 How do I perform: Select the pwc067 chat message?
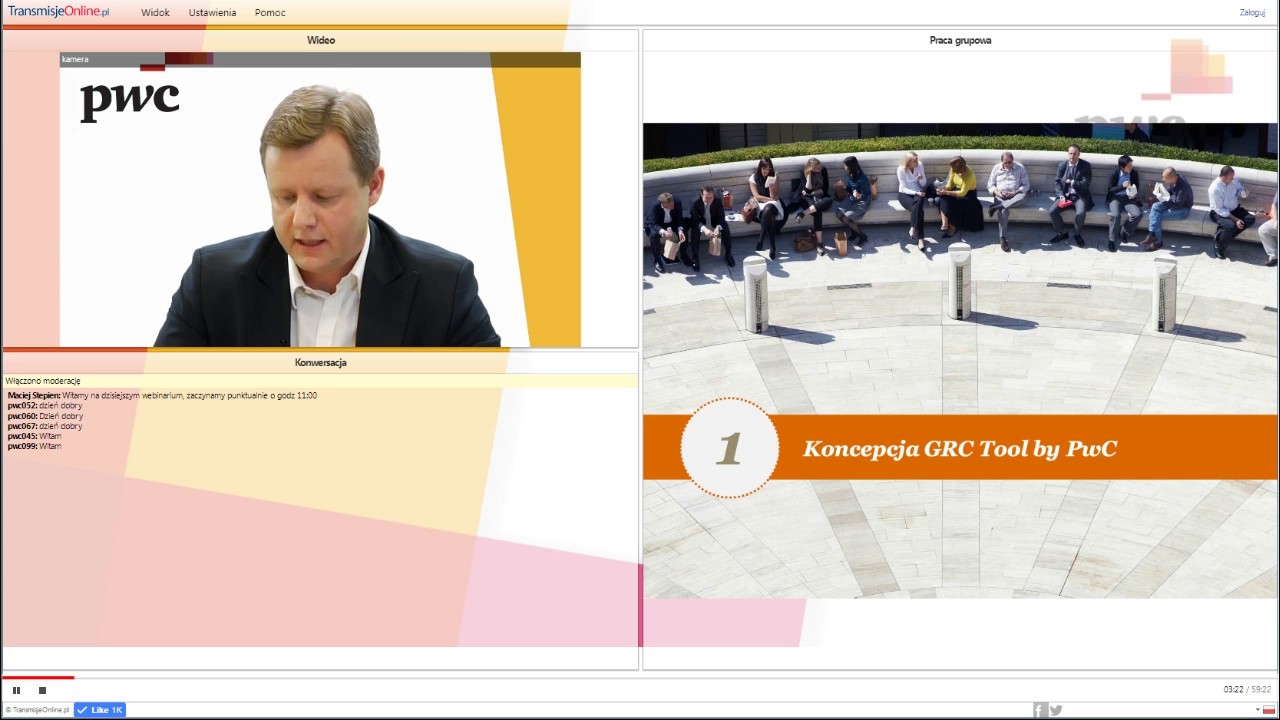tap(45, 426)
